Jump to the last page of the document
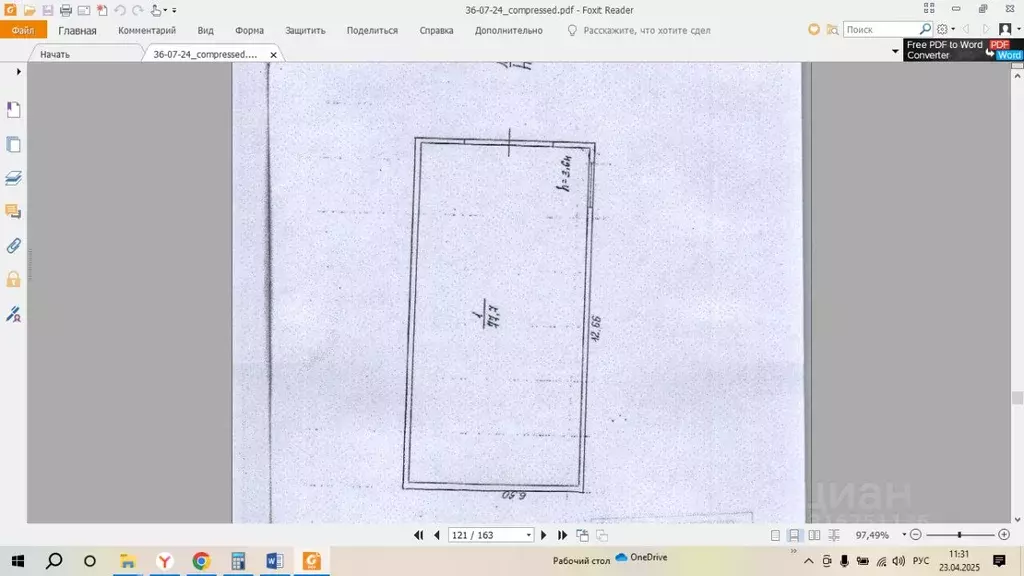The width and height of the screenshot is (1024, 576). 562,535
